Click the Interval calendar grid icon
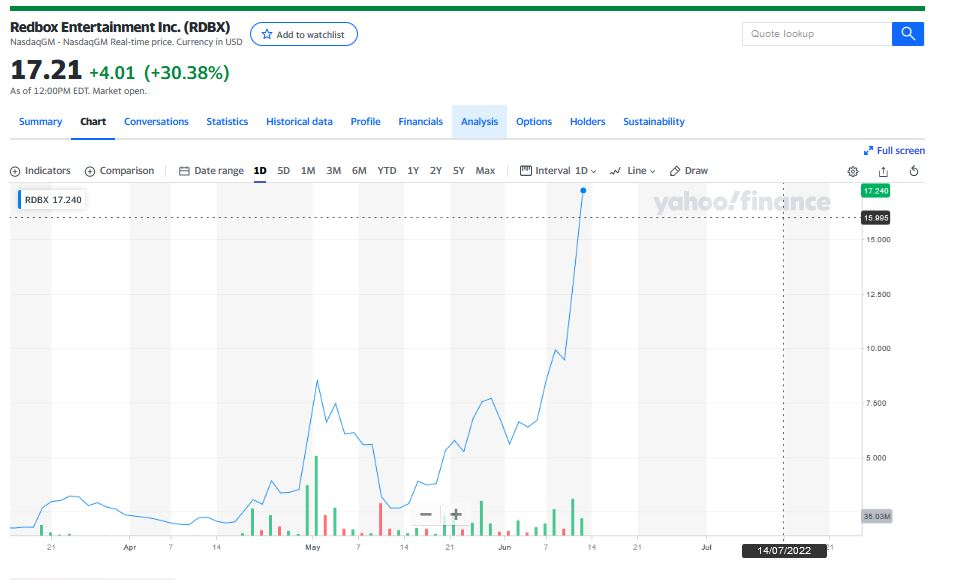 pyautogui.click(x=525, y=171)
